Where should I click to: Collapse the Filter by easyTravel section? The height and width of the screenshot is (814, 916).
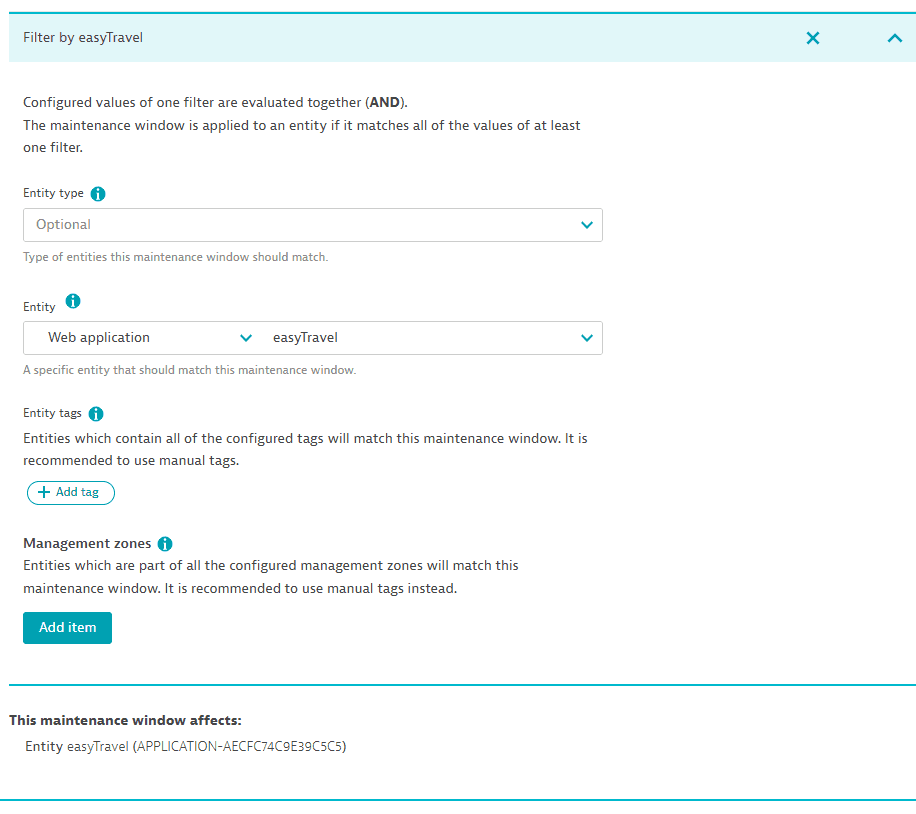[x=894, y=38]
